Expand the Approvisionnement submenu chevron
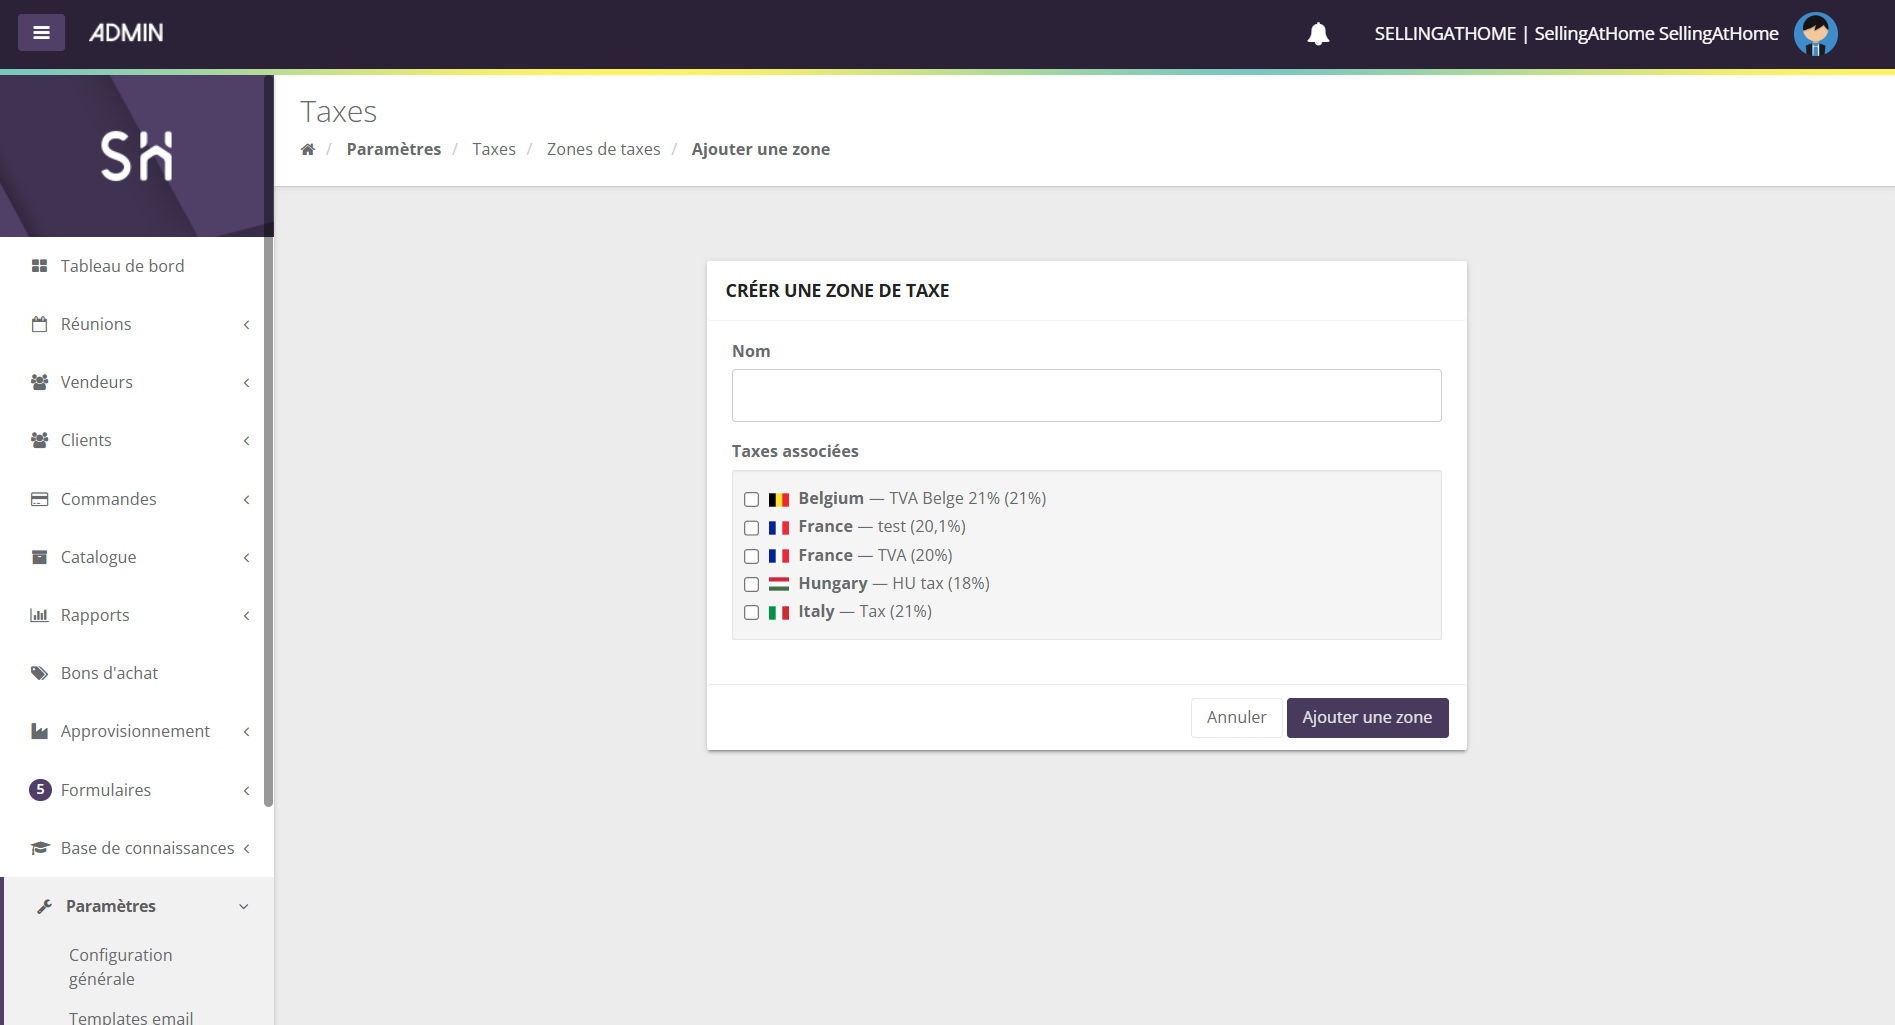 point(246,731)
